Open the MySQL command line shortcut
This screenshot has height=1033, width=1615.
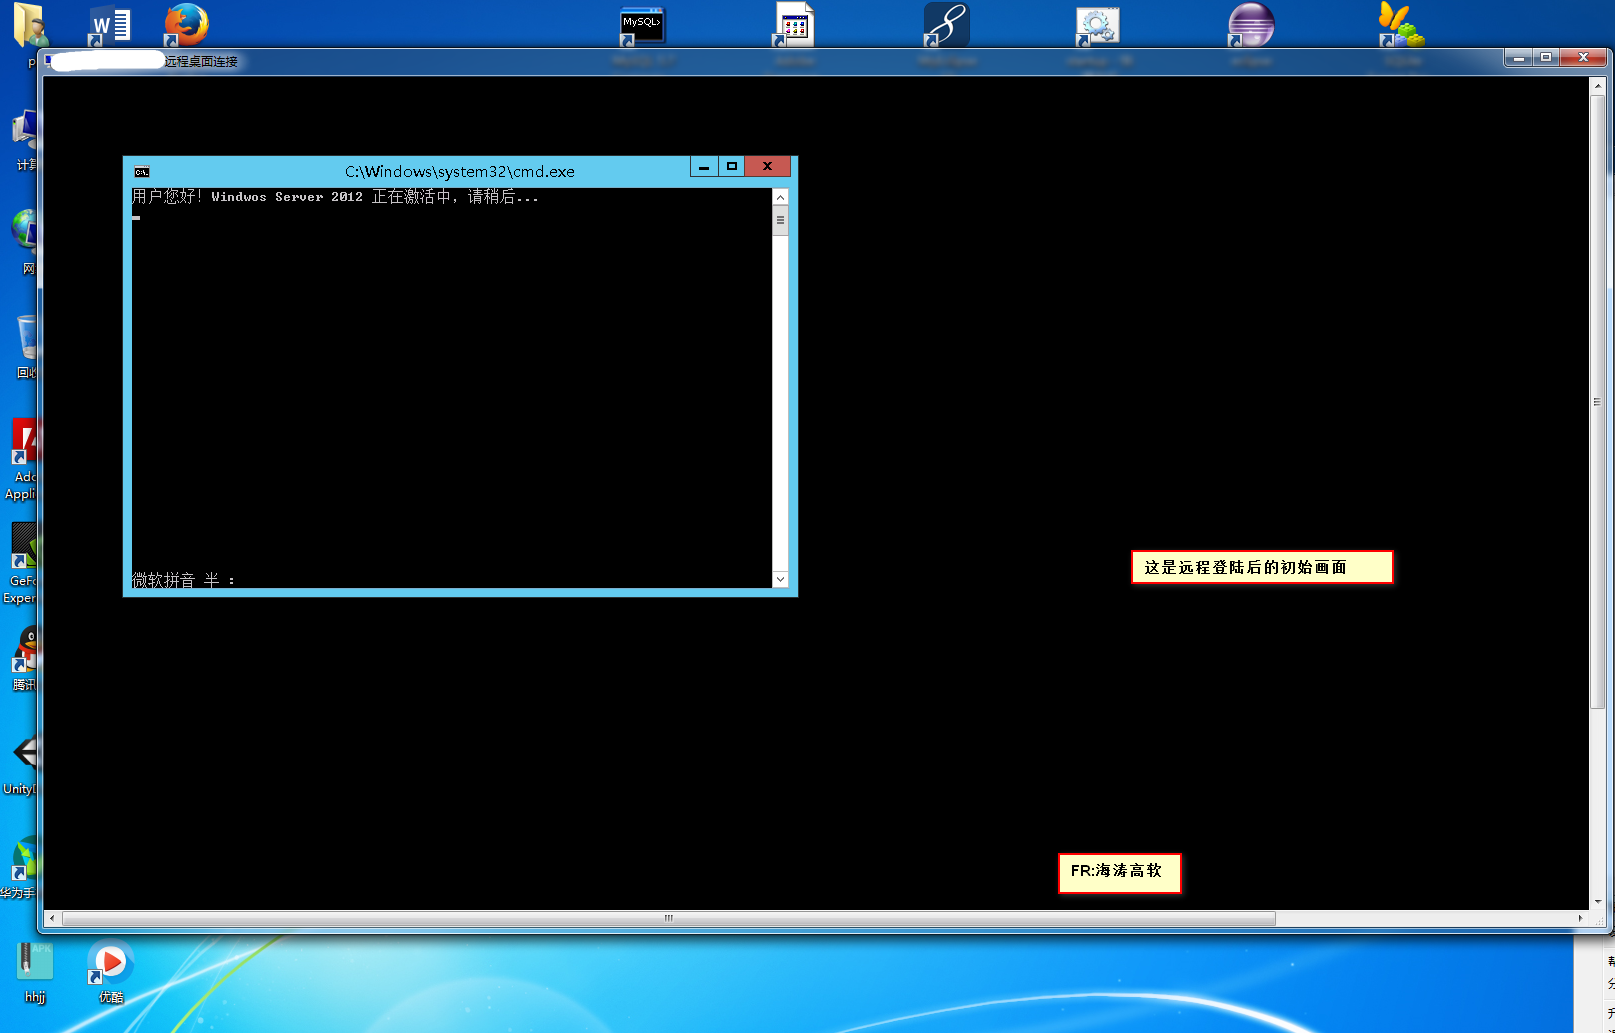click(642, 25)
